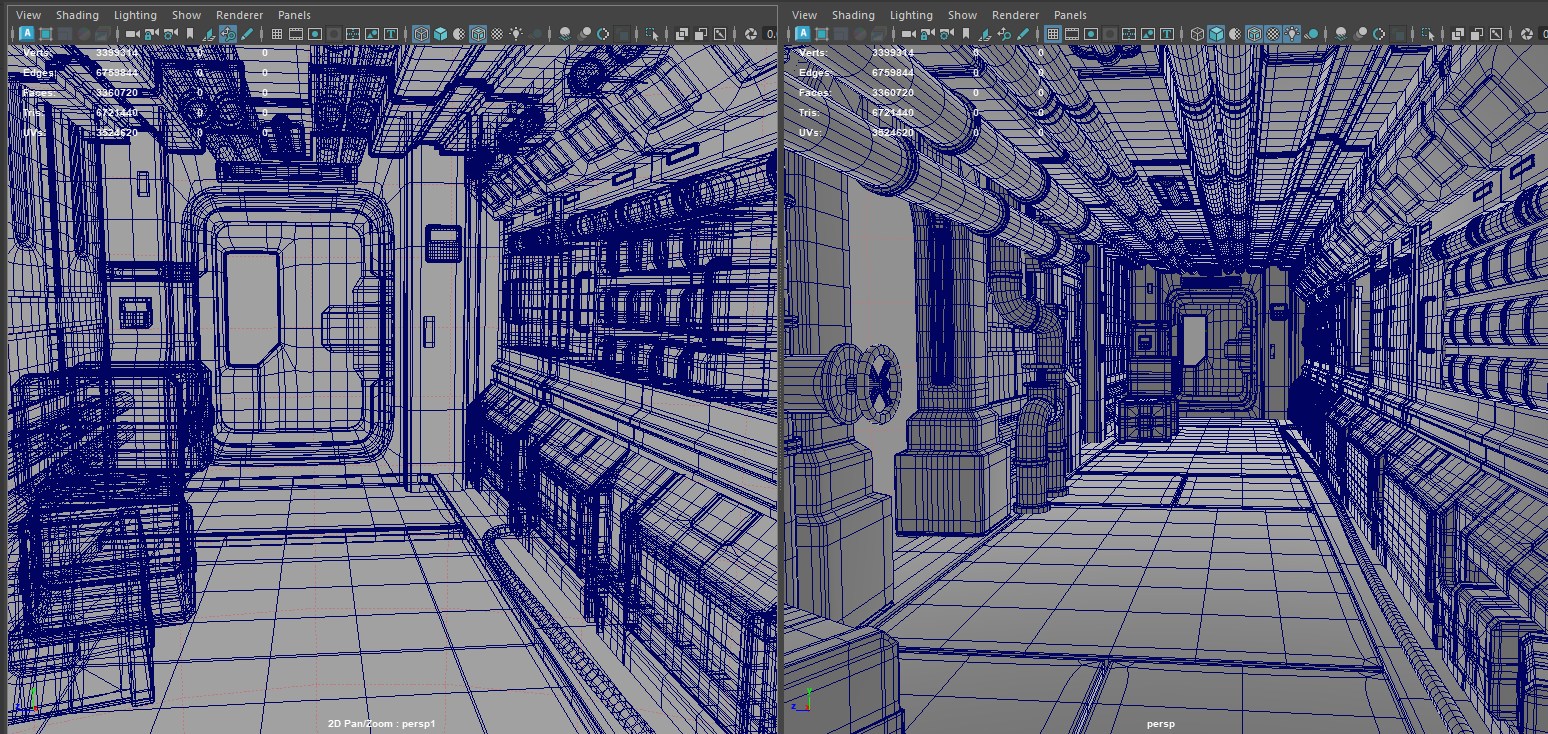Toggle Smooth Shade All in right persp panel
This screenshot has width=1548, height=734.
point(1216,34)
